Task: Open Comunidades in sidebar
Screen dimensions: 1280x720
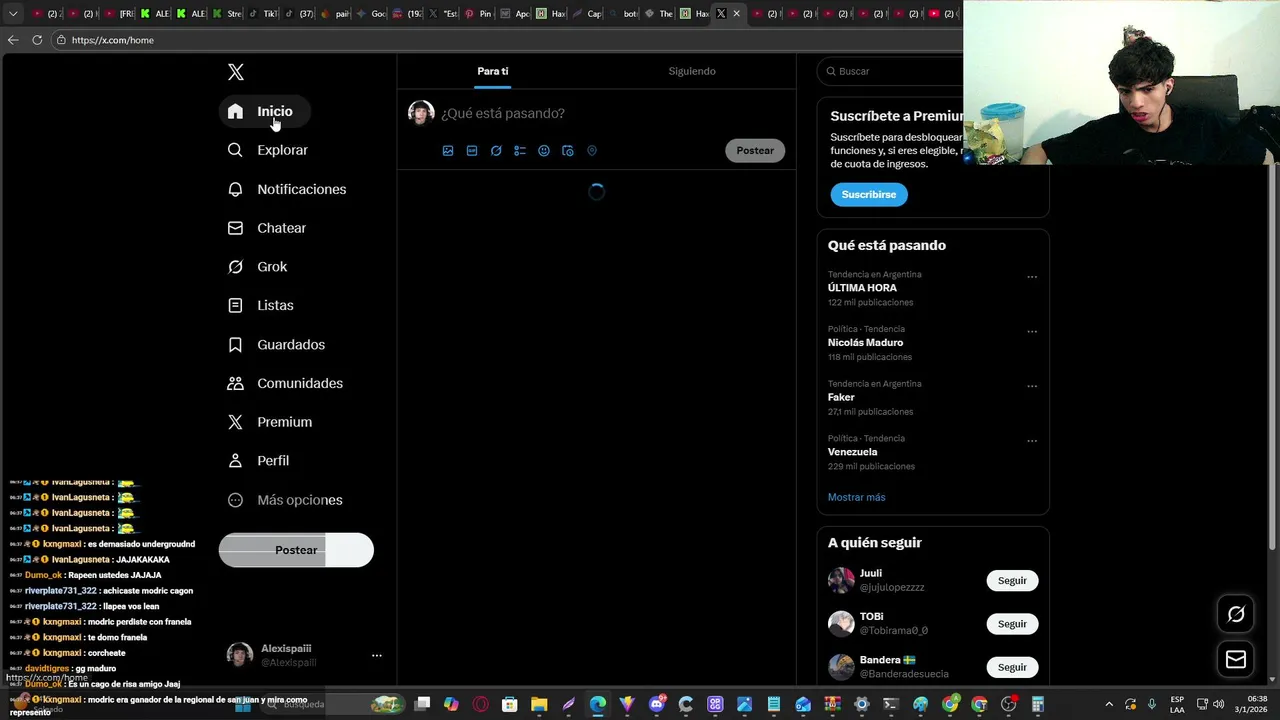Action: pyautogui.click(x=285, y=383)
